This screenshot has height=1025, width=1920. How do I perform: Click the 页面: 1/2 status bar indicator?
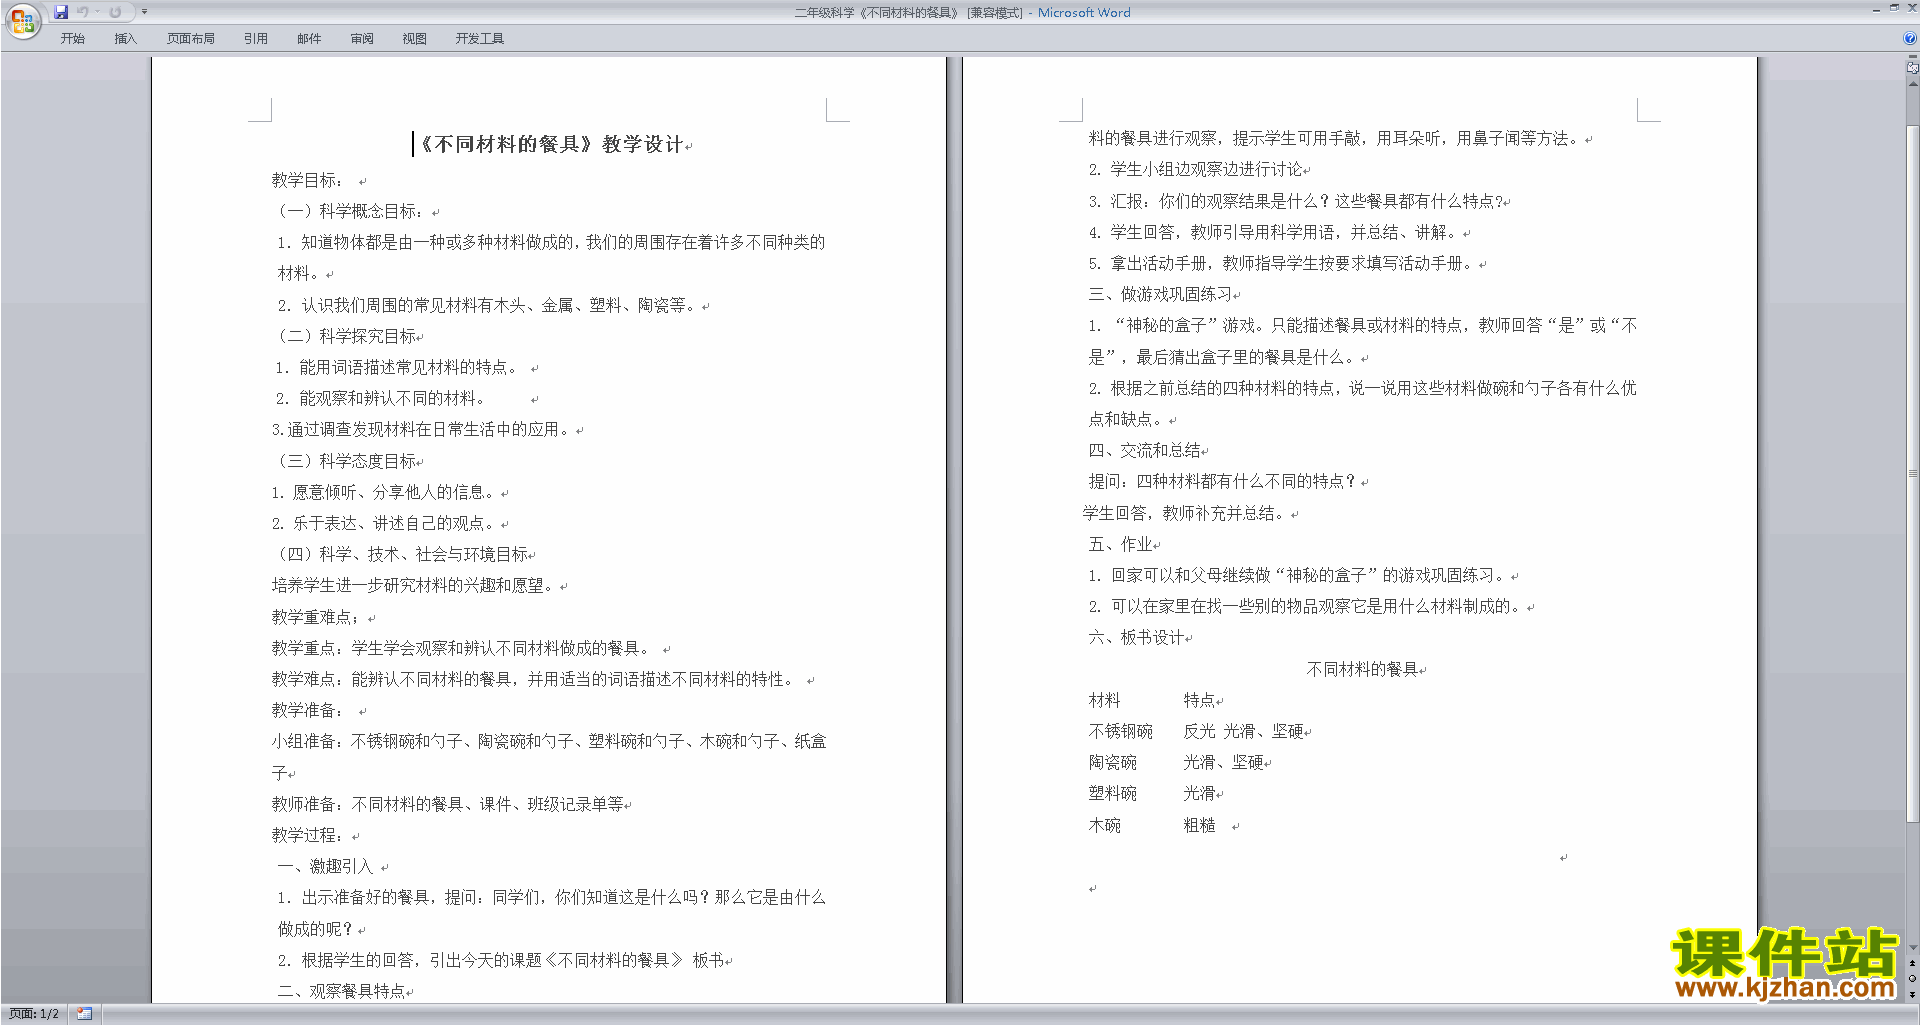[34, 1013]
